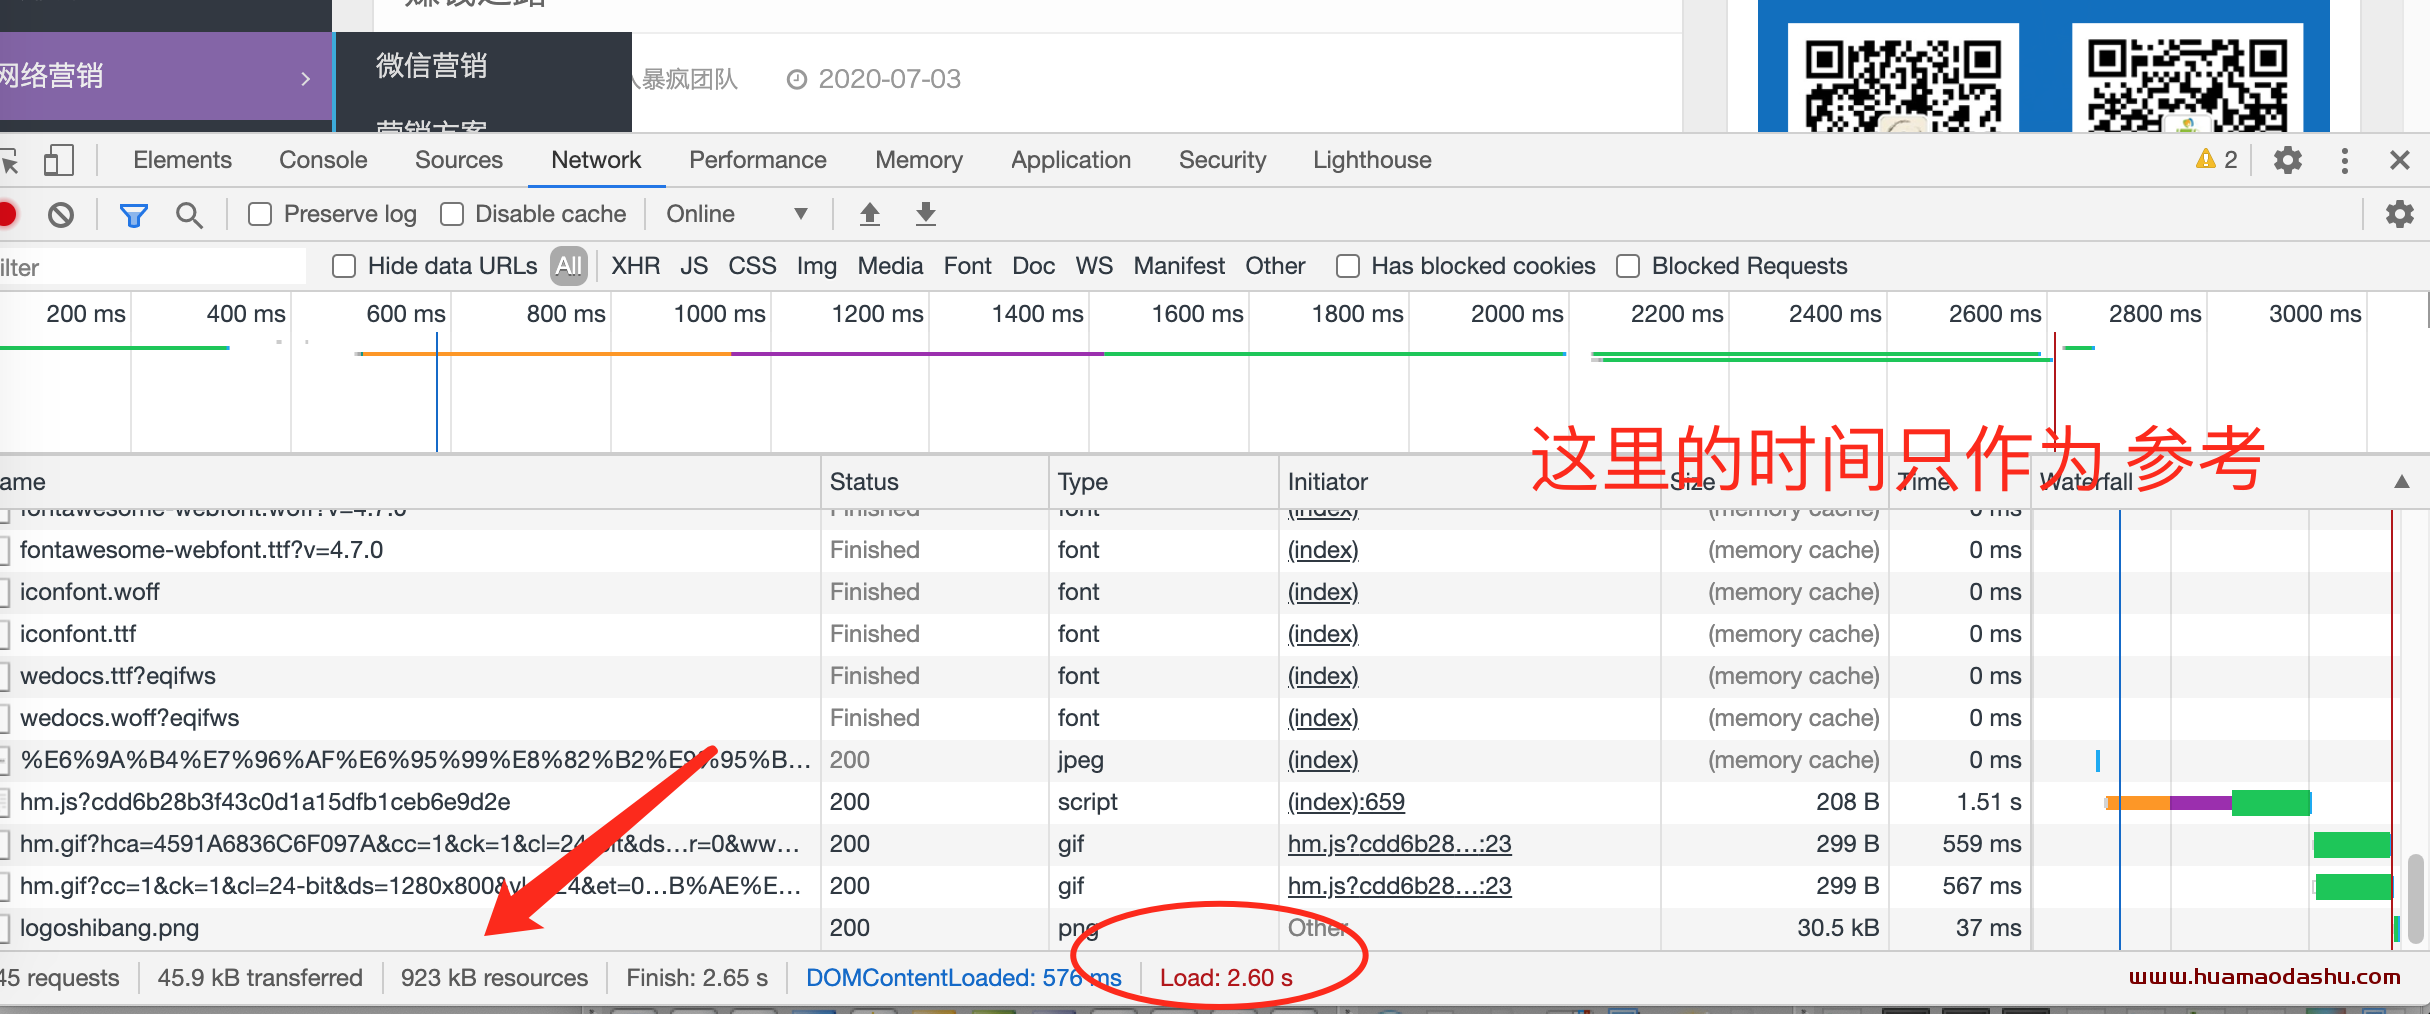The height and width of the screenshot is (1014, 2430).
Task: Sort by the Type column header
Action: point(1163,482)
